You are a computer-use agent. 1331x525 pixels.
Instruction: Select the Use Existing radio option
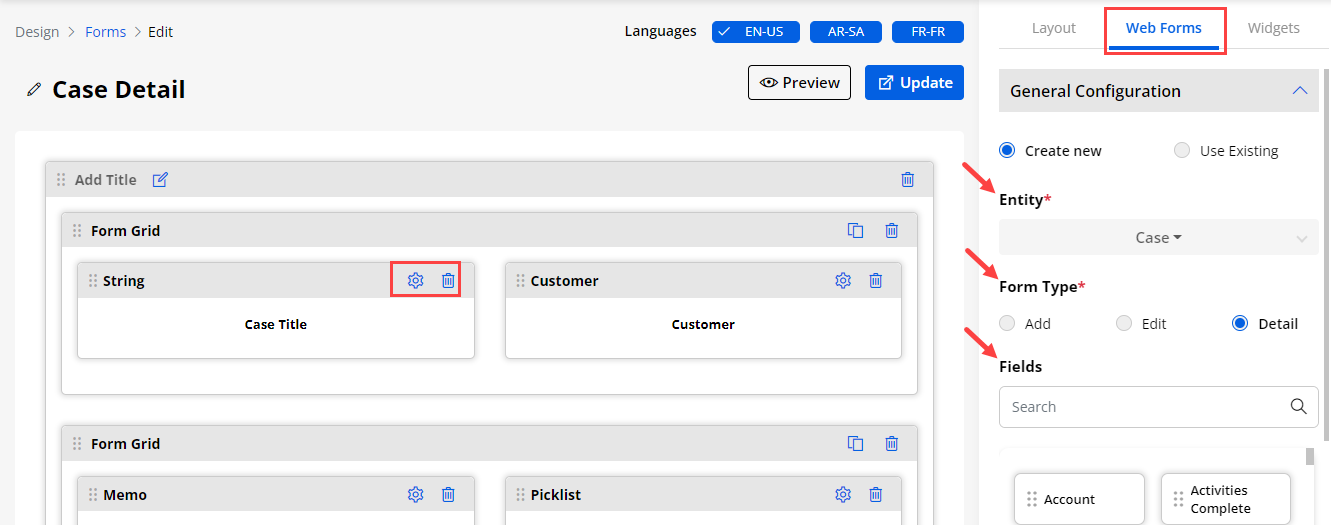coord(1182,151)
